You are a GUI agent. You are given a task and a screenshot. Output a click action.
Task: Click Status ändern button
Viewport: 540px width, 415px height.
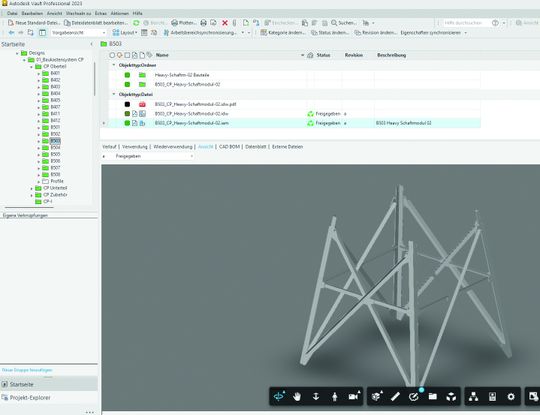coord(330,33)
